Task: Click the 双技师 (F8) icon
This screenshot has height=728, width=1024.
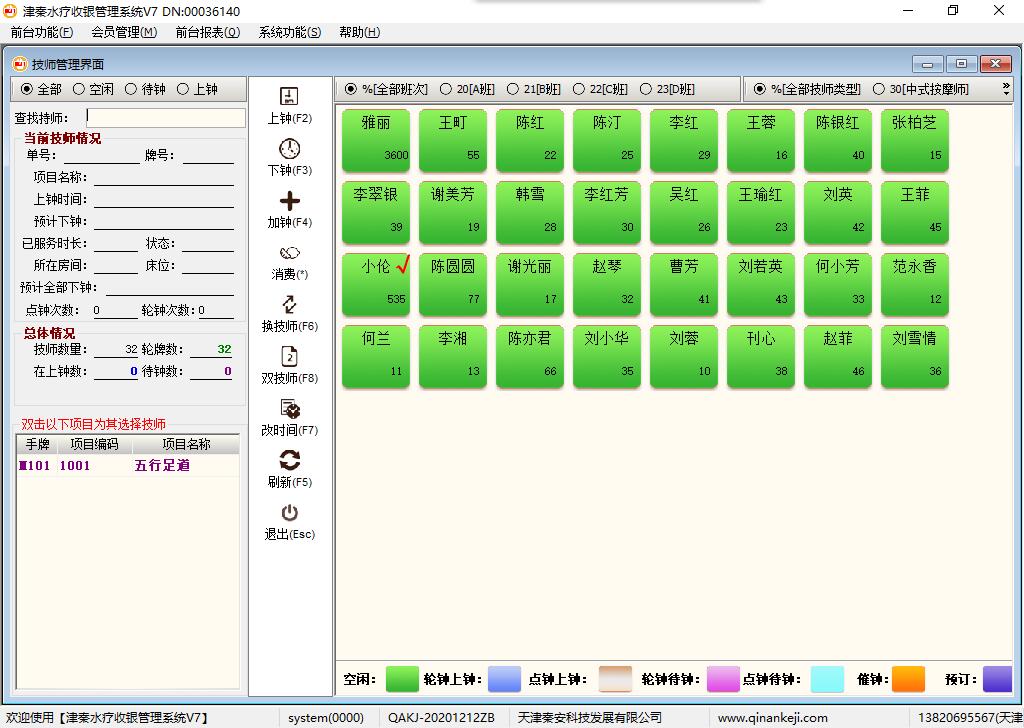Action: 289,357
